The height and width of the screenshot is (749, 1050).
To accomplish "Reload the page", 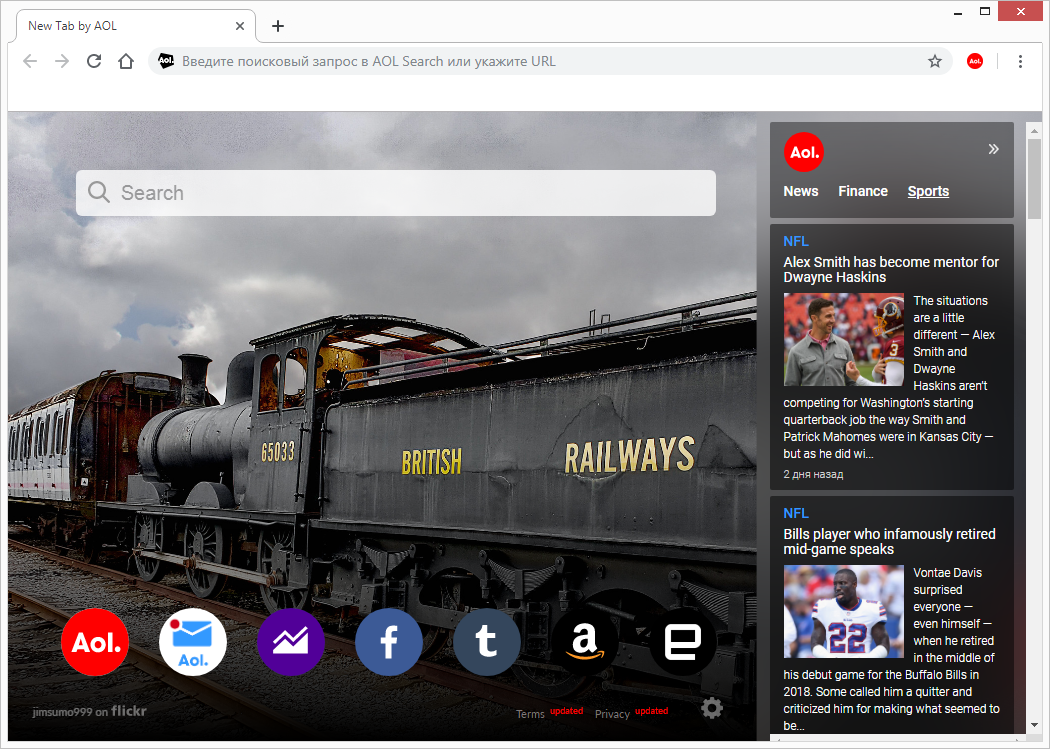I will [x=94, y=62].
